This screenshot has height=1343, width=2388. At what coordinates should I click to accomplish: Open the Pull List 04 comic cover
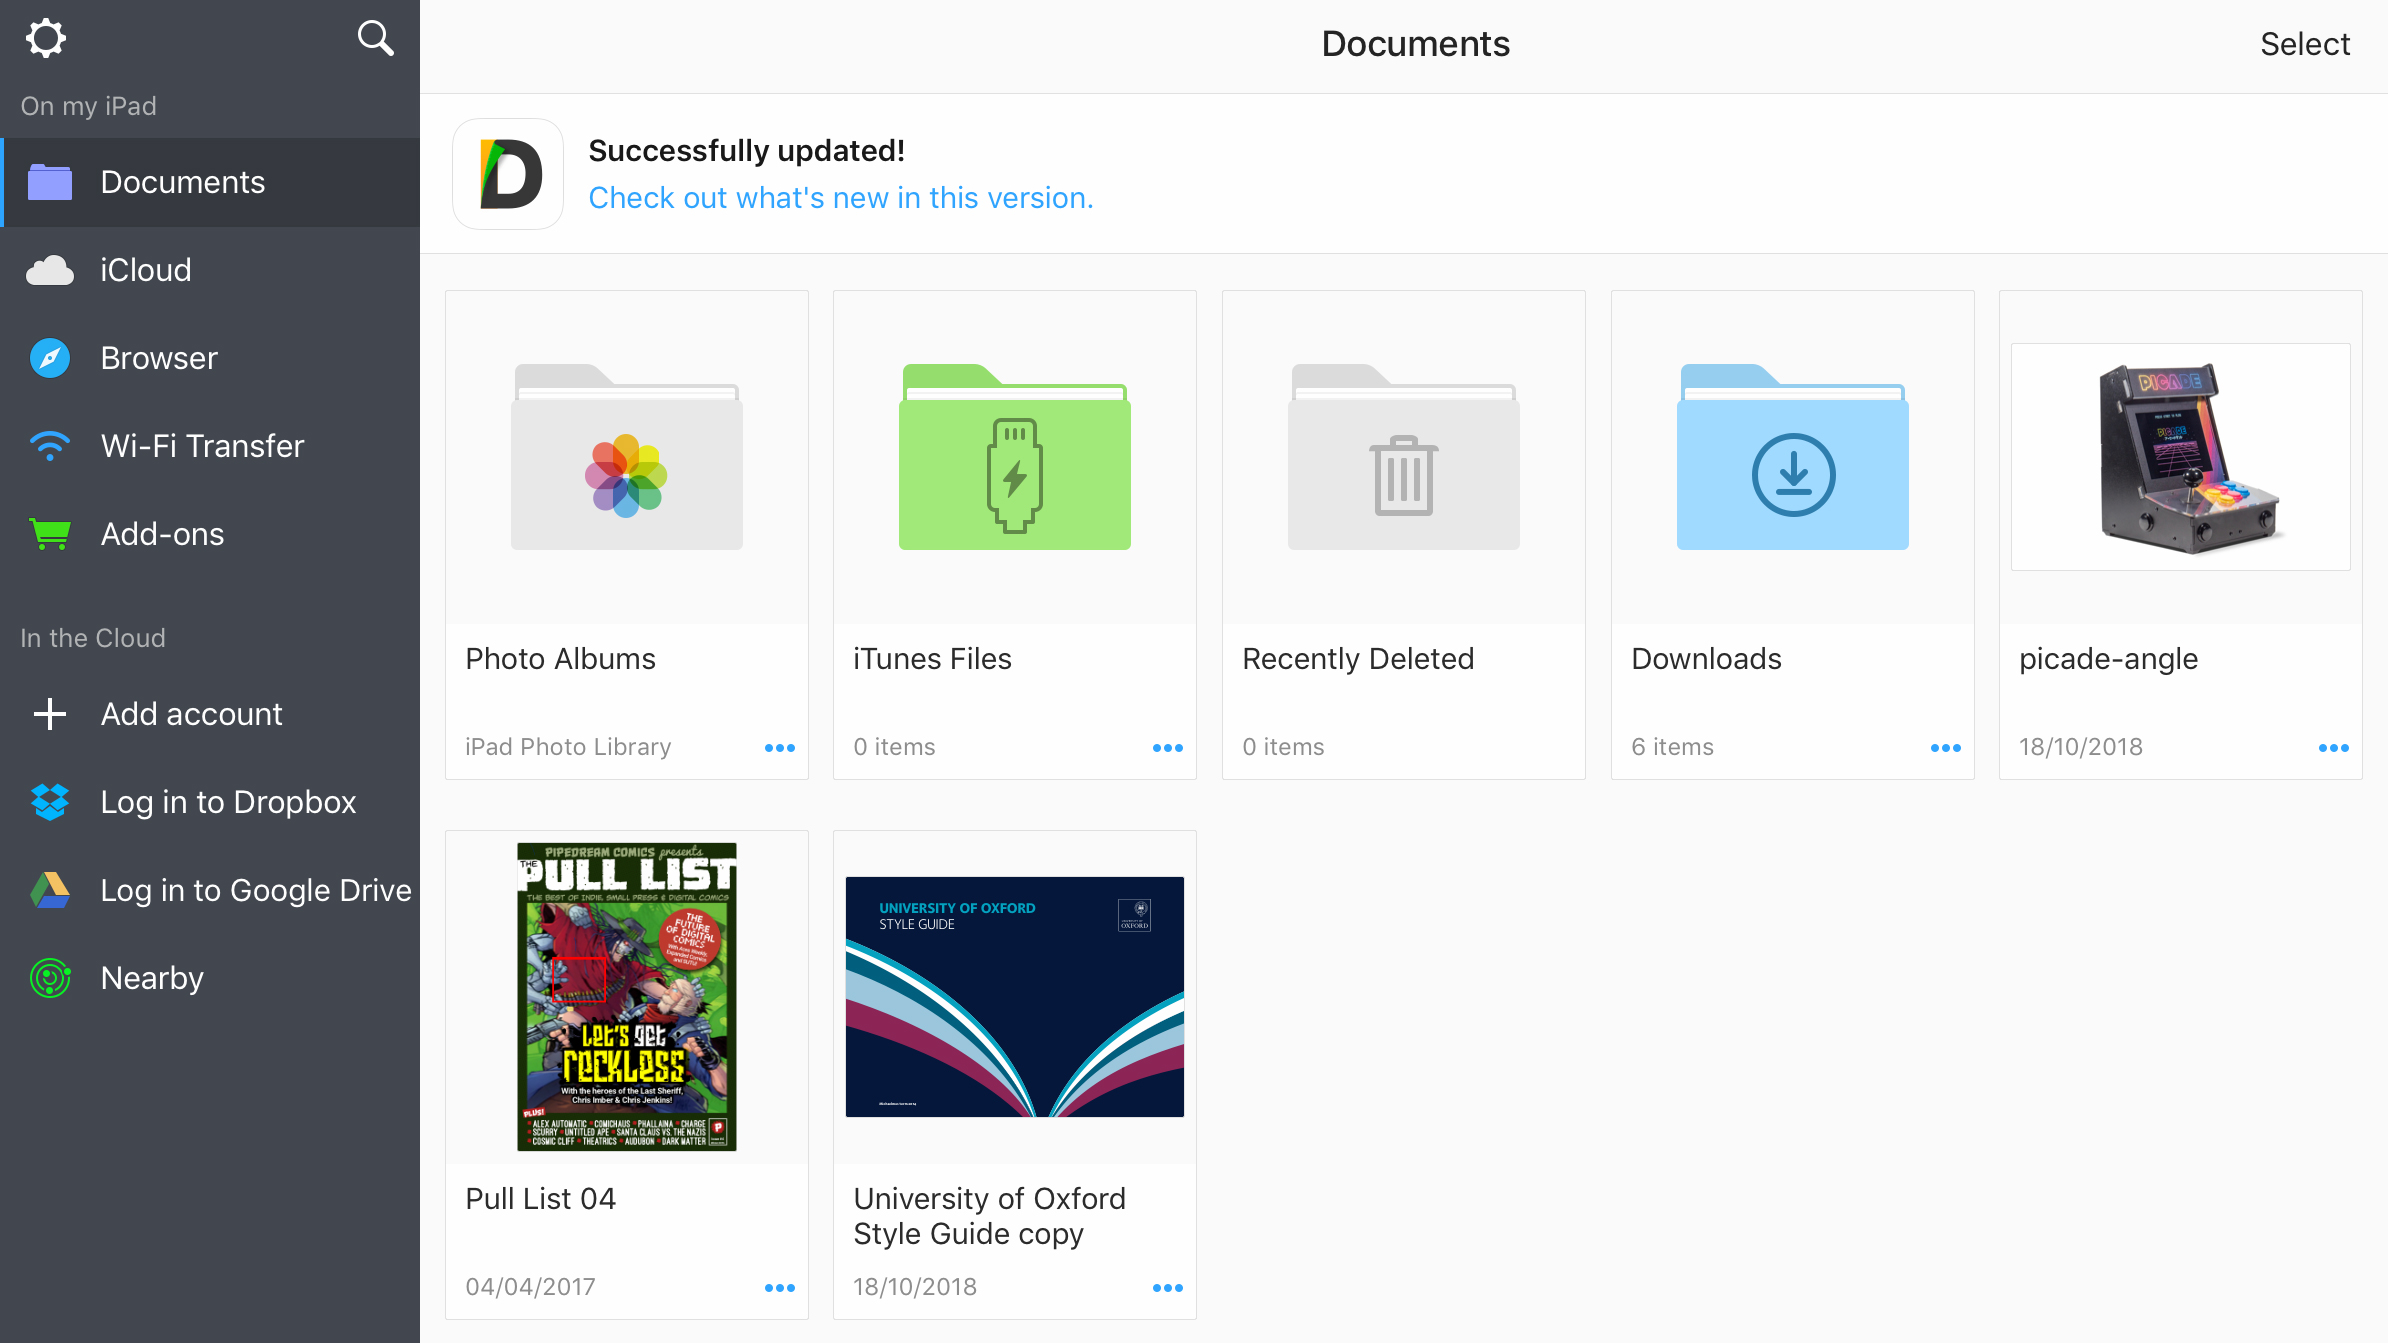point(627,997)
